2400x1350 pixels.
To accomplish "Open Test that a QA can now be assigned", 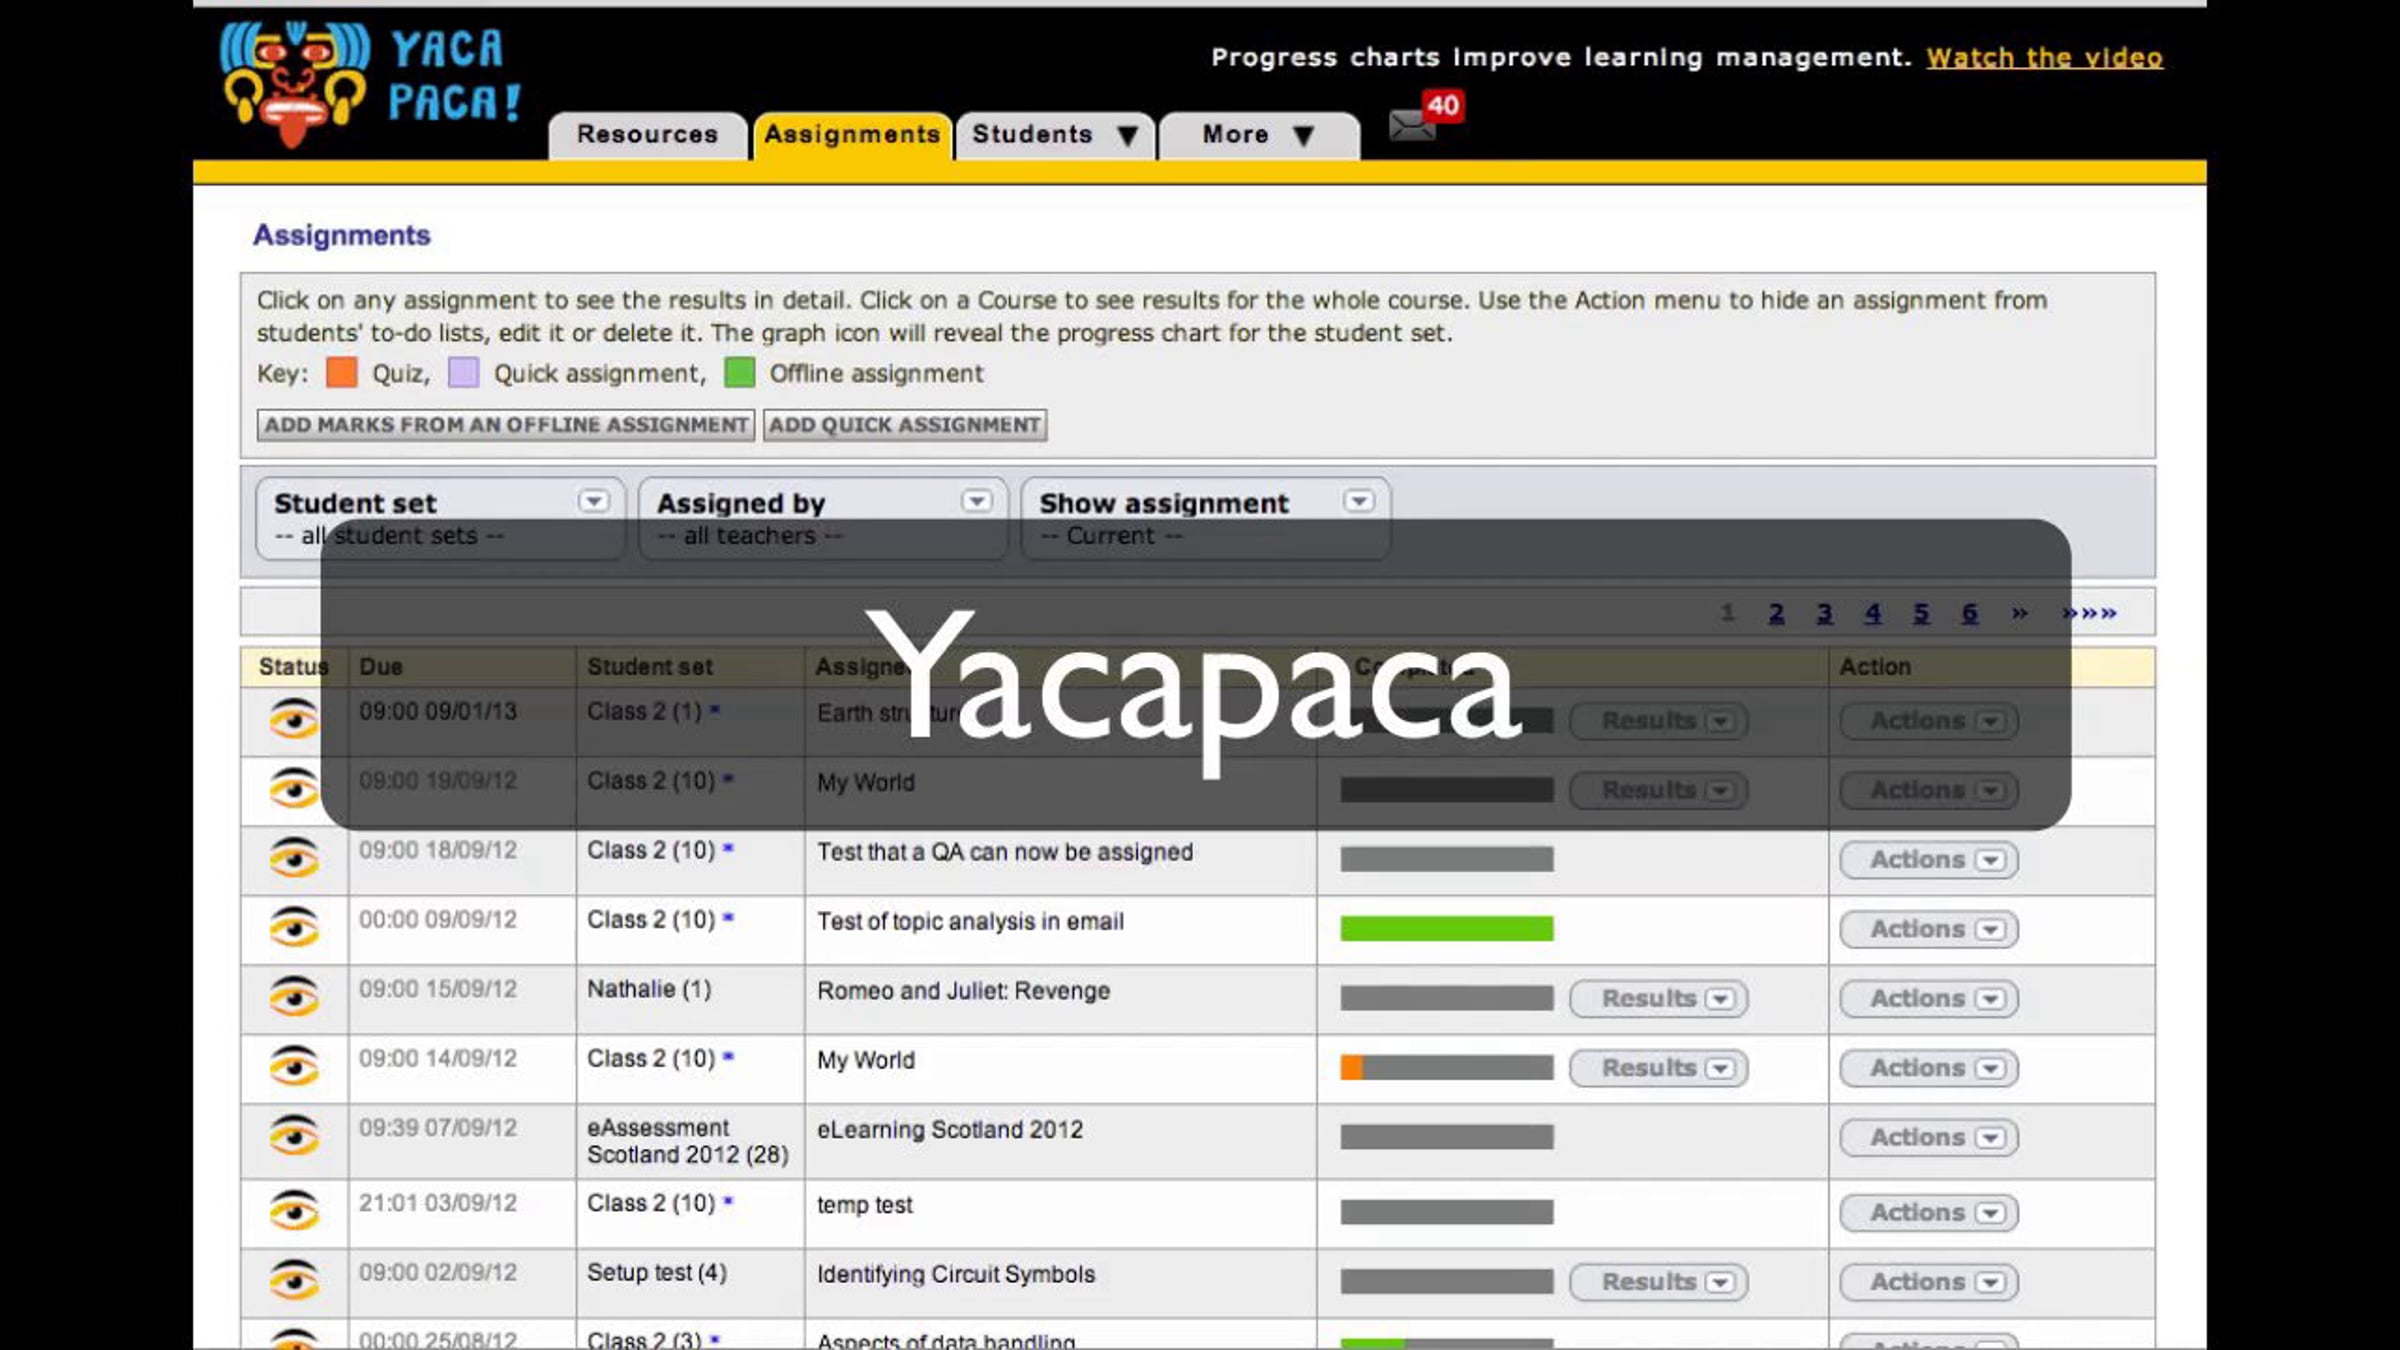I will pos(1005,852).
